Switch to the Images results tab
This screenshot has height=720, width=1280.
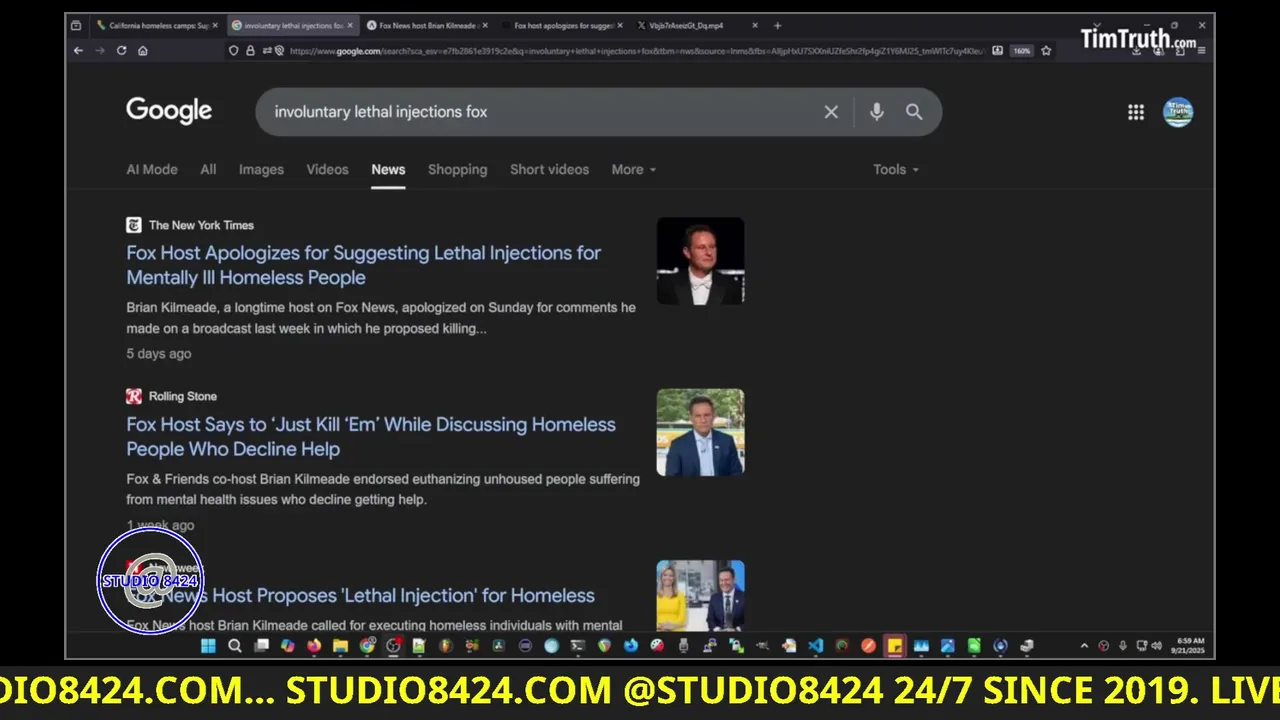point(261,169)
